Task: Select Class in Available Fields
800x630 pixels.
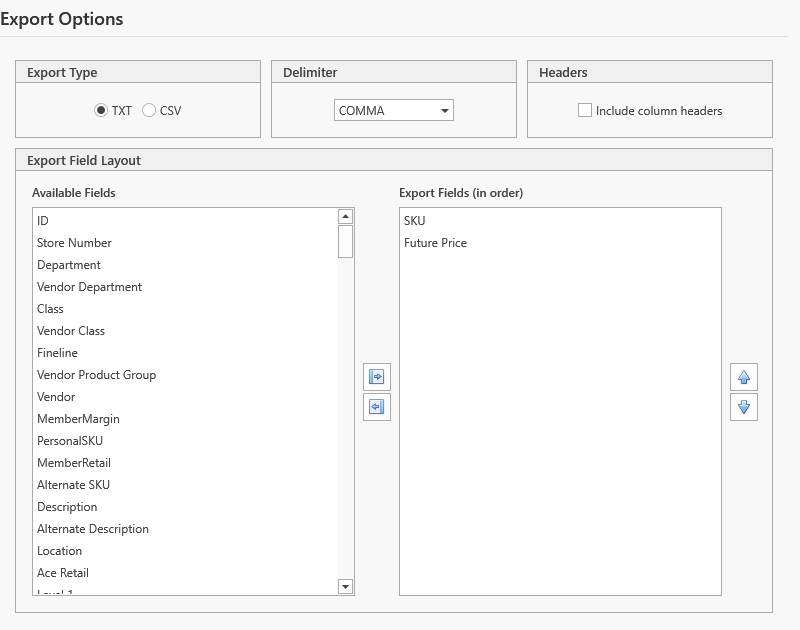Action: coord(184,309)
